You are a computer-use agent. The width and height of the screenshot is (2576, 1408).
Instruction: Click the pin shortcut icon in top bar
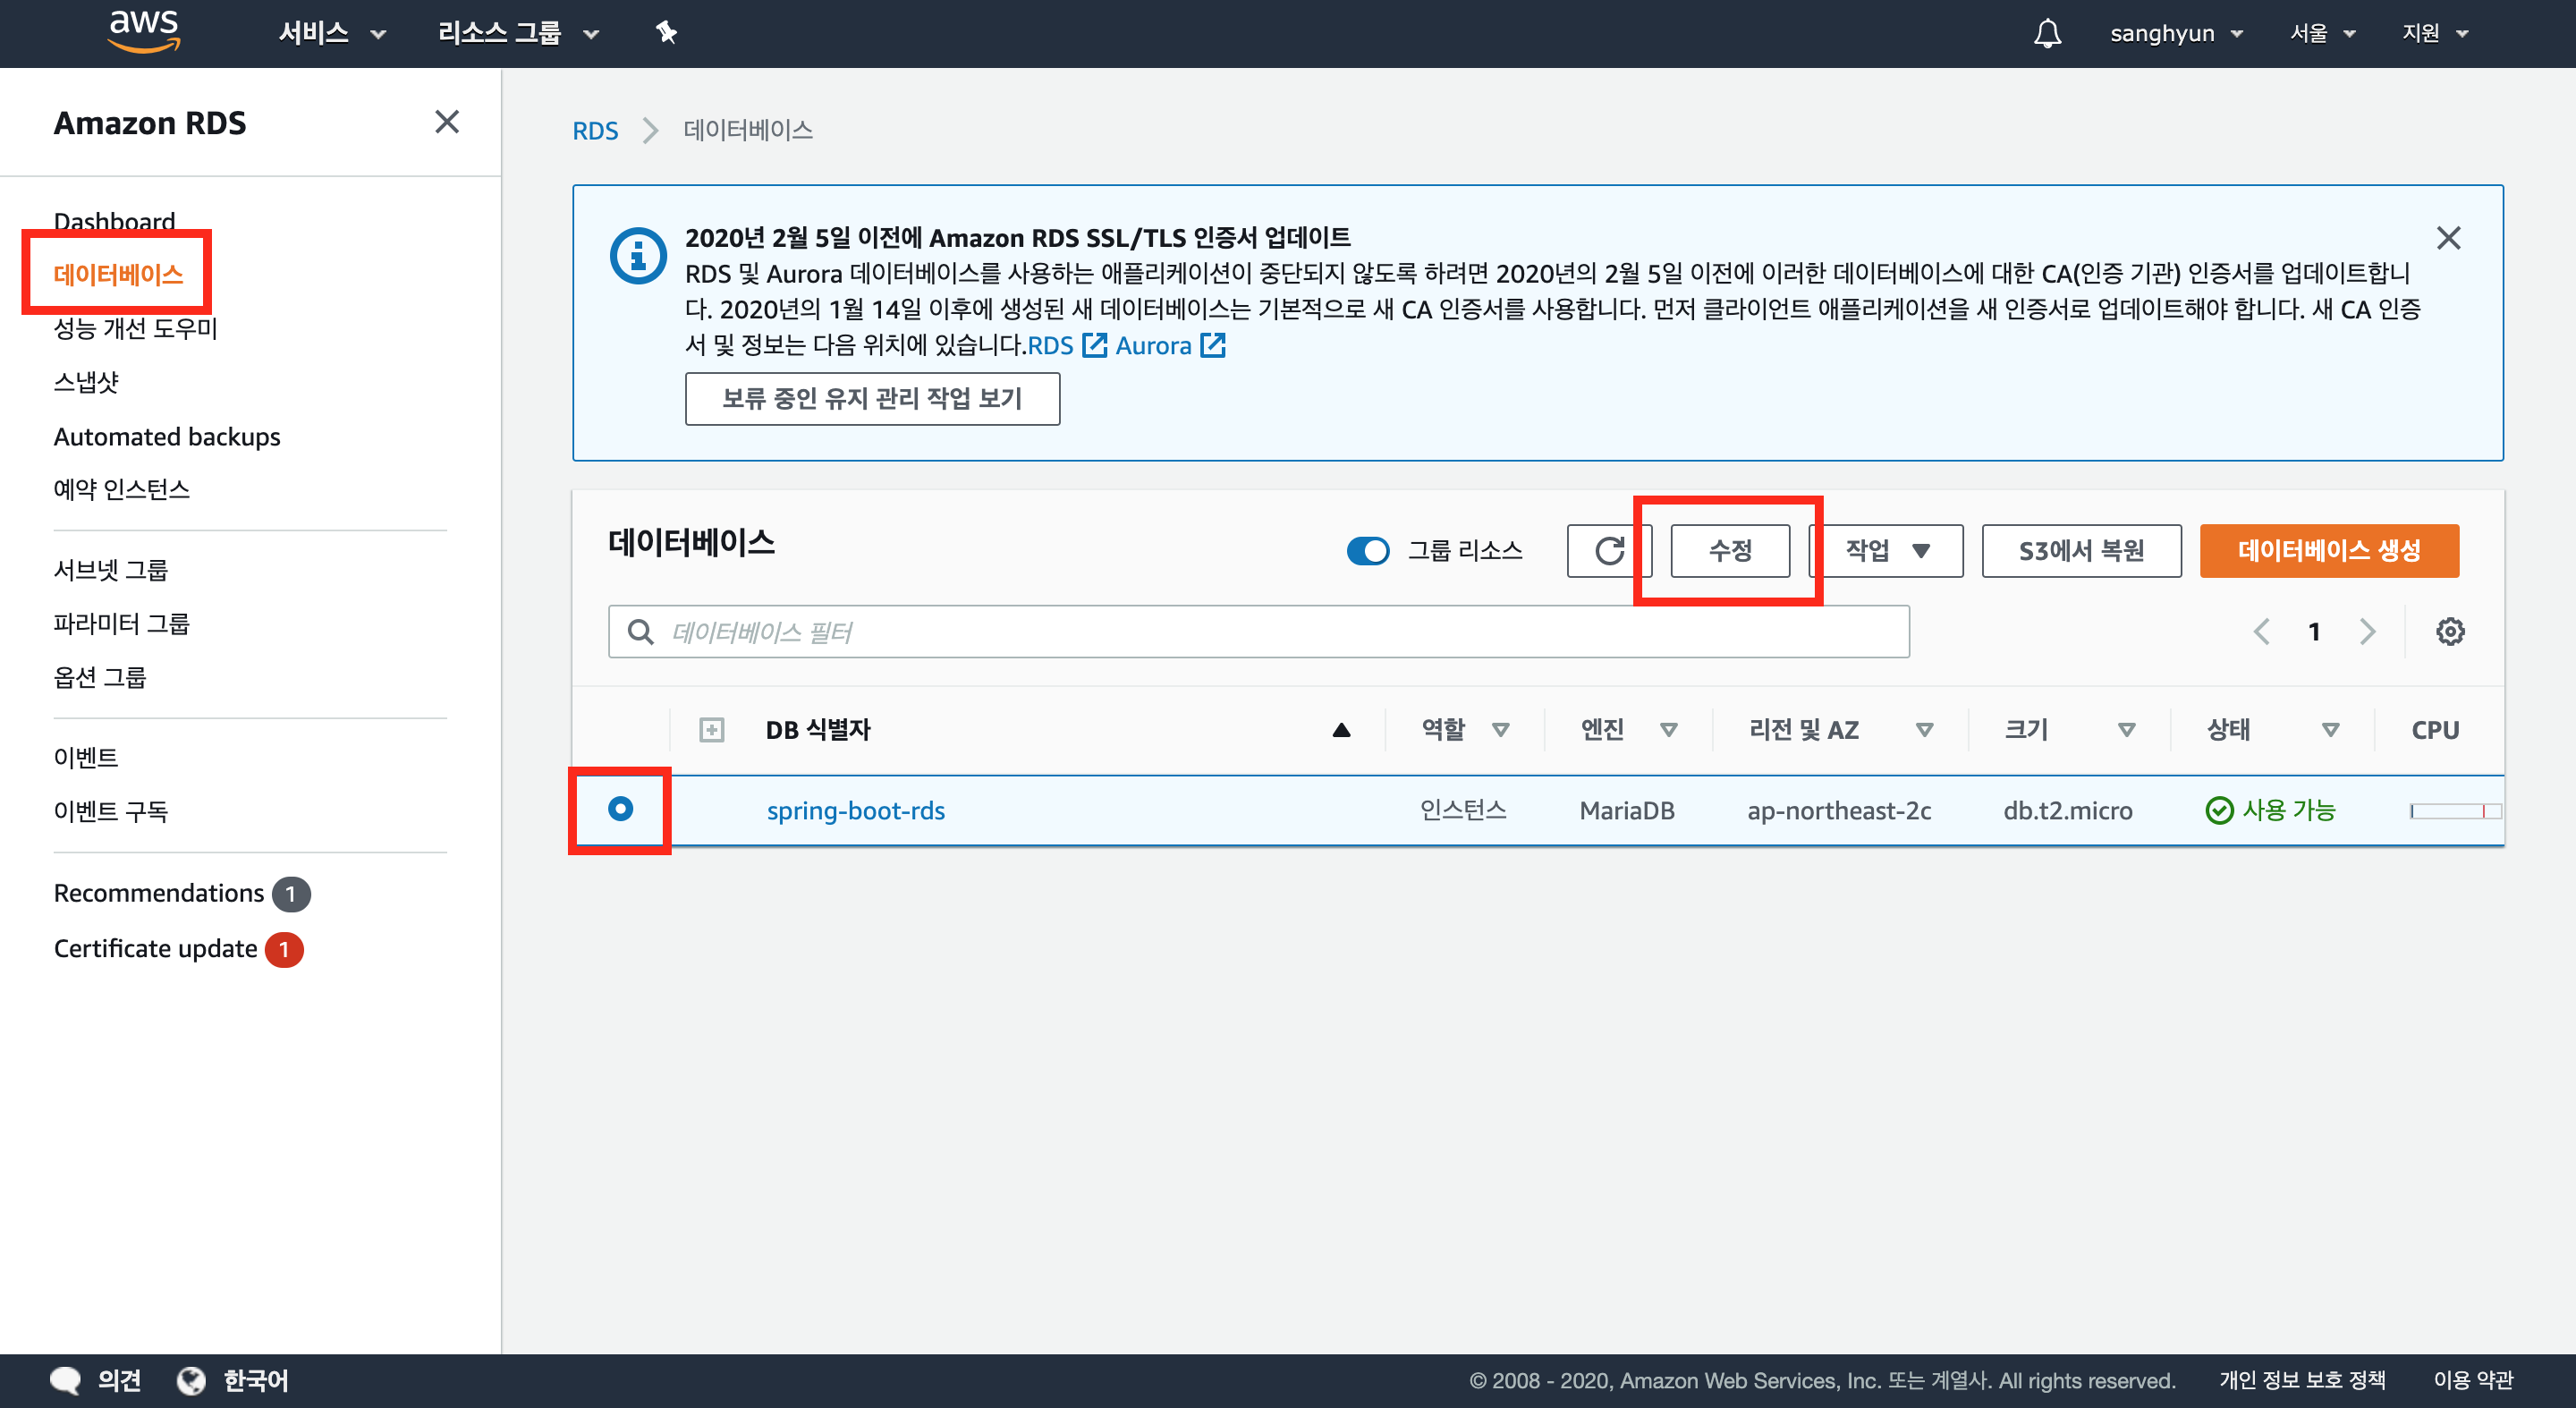pyautogui.click(x=666, y=33)
